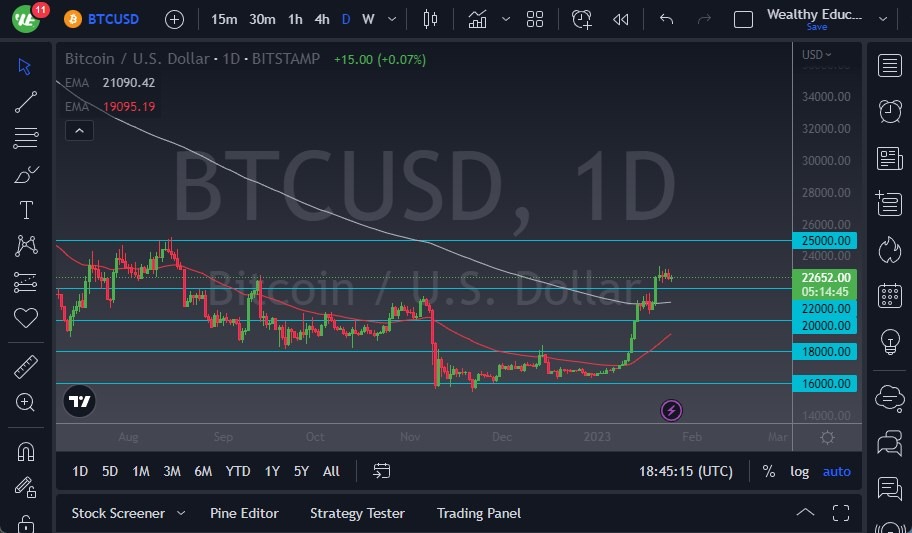Open the ideas lightbulb icon

pos(889,342)
